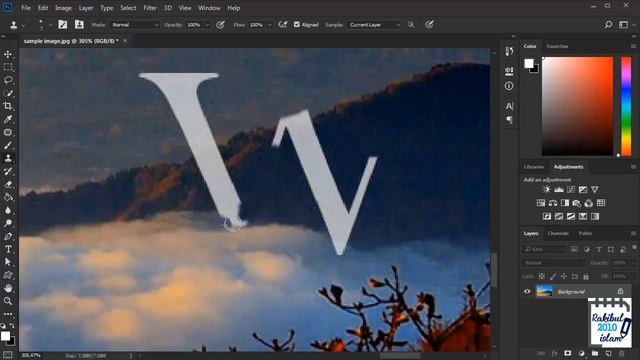This screenshot has height=360, width=640.
Task: Select the Lasso tool
Action: 8,80
